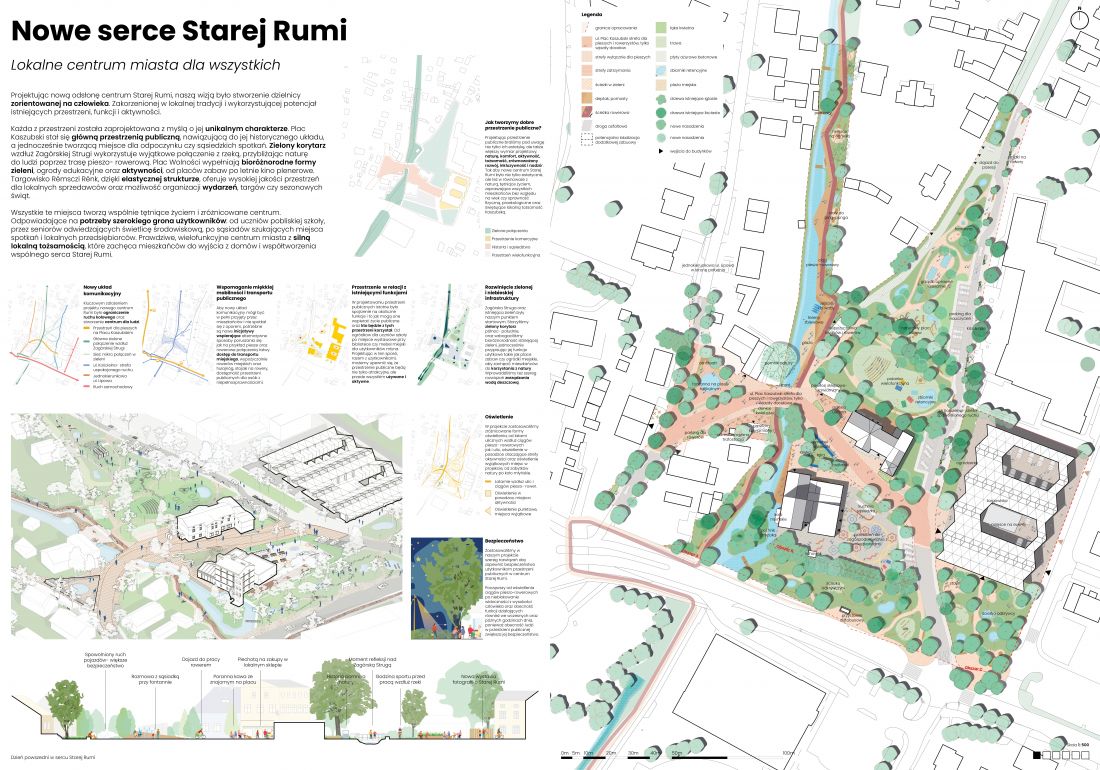
Task: Open the yellow existing-functions diagram
Action: click(x=314, y=335)
